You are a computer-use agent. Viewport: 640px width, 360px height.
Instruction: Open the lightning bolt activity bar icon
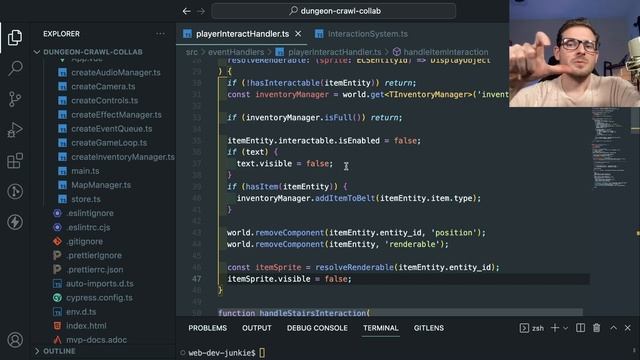[15, 222]
